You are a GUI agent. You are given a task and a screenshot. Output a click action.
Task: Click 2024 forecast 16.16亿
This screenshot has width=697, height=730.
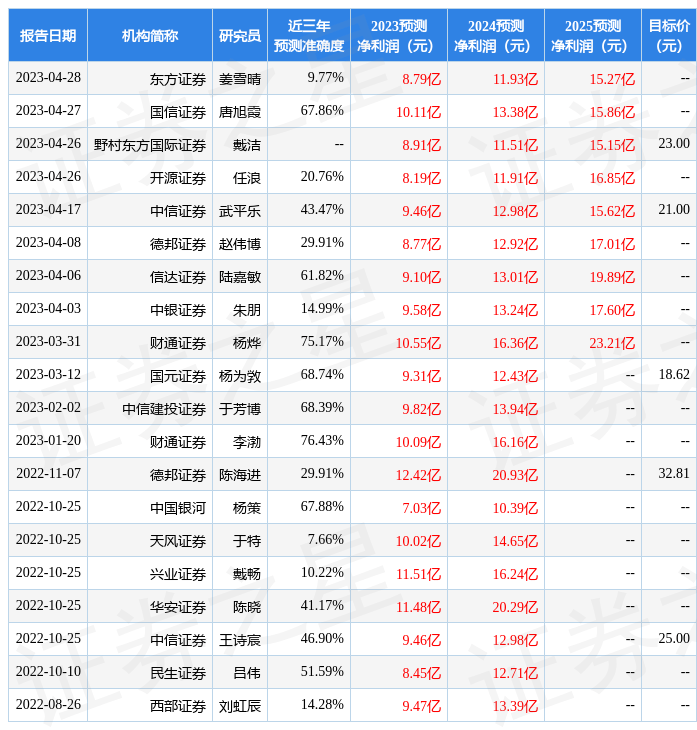515,442
